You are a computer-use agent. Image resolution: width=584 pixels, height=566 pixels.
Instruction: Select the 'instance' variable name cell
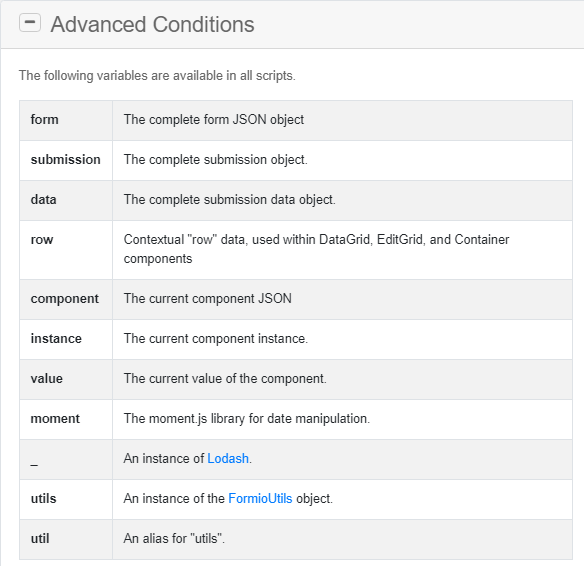coord(66,339)
